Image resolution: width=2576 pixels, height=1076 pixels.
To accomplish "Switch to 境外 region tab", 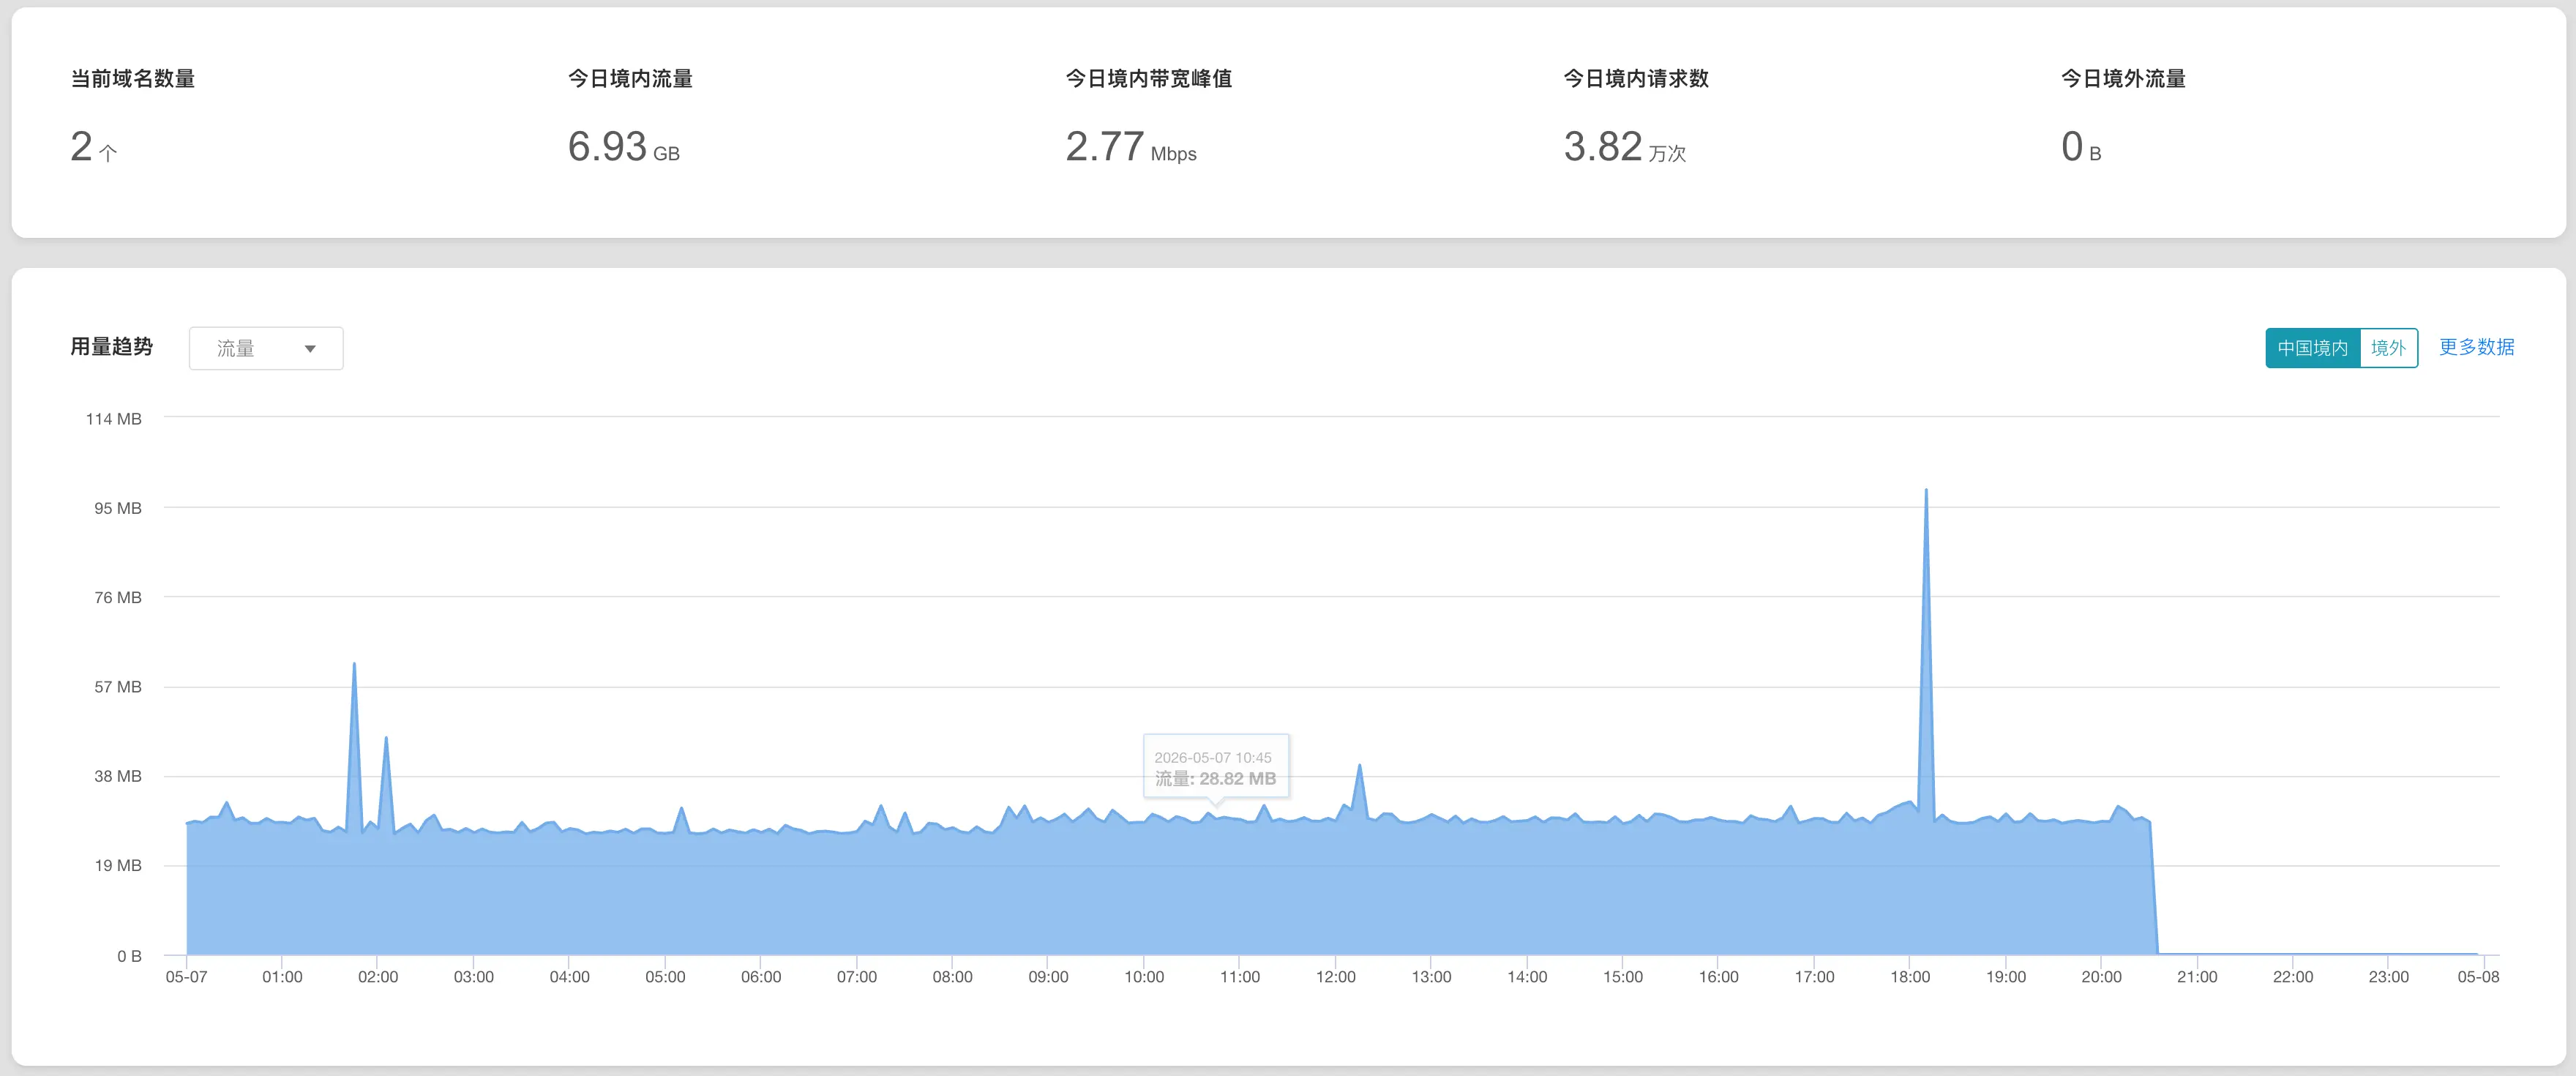I will 2388,348.
